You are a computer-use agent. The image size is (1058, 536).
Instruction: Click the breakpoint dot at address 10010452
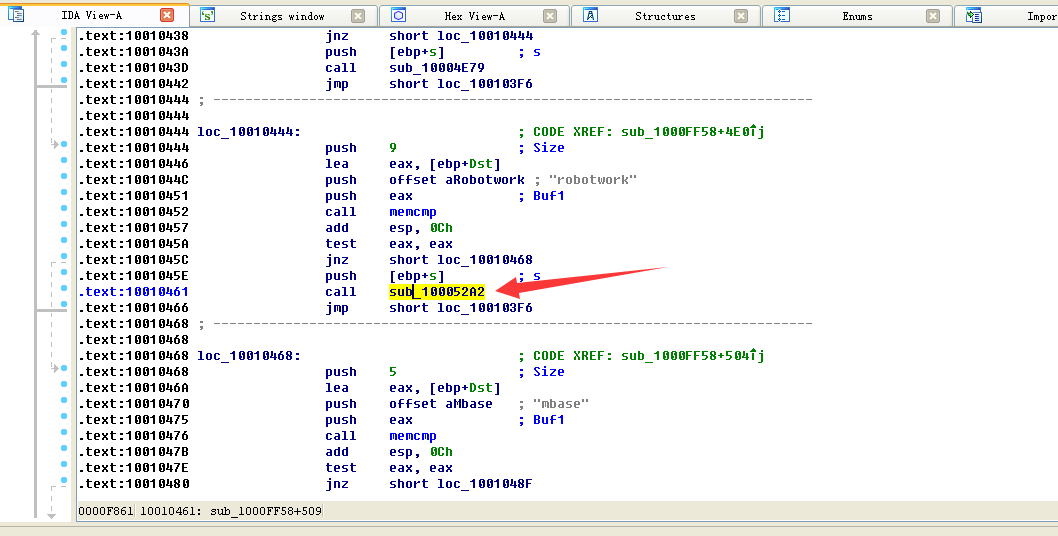coord(64,208)
